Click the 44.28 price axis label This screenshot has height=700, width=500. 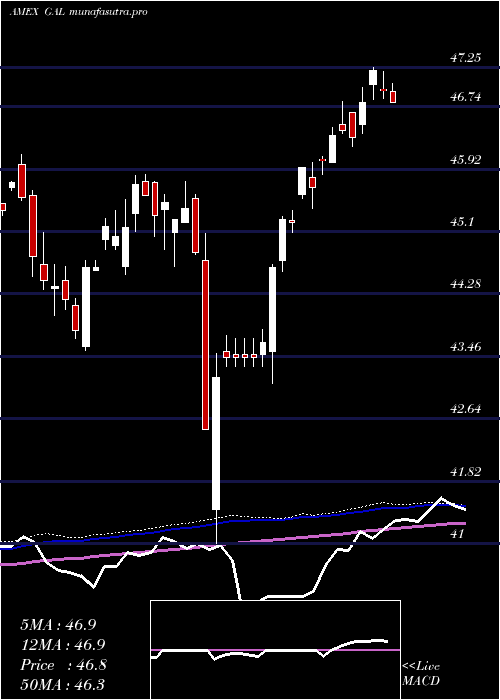(x=465, y=283)
